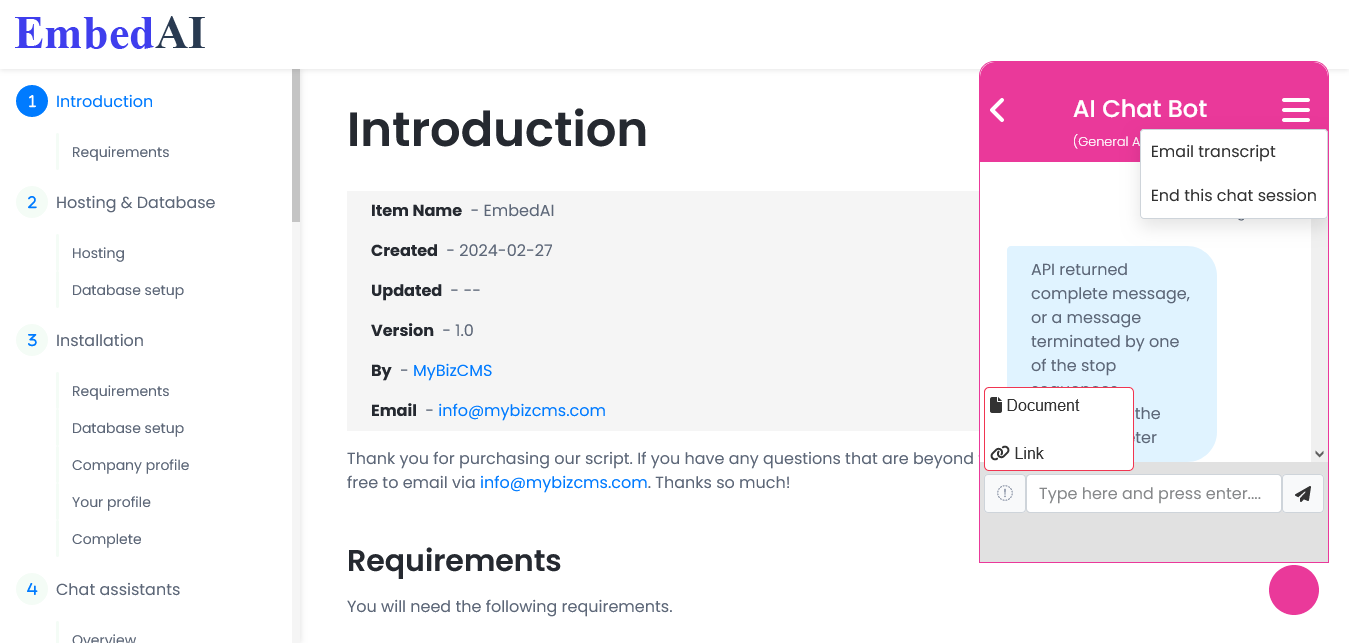This screenshot has height=643, width=1349.
Task: Click the send paper-plane icon
Action: (1303, 494)
